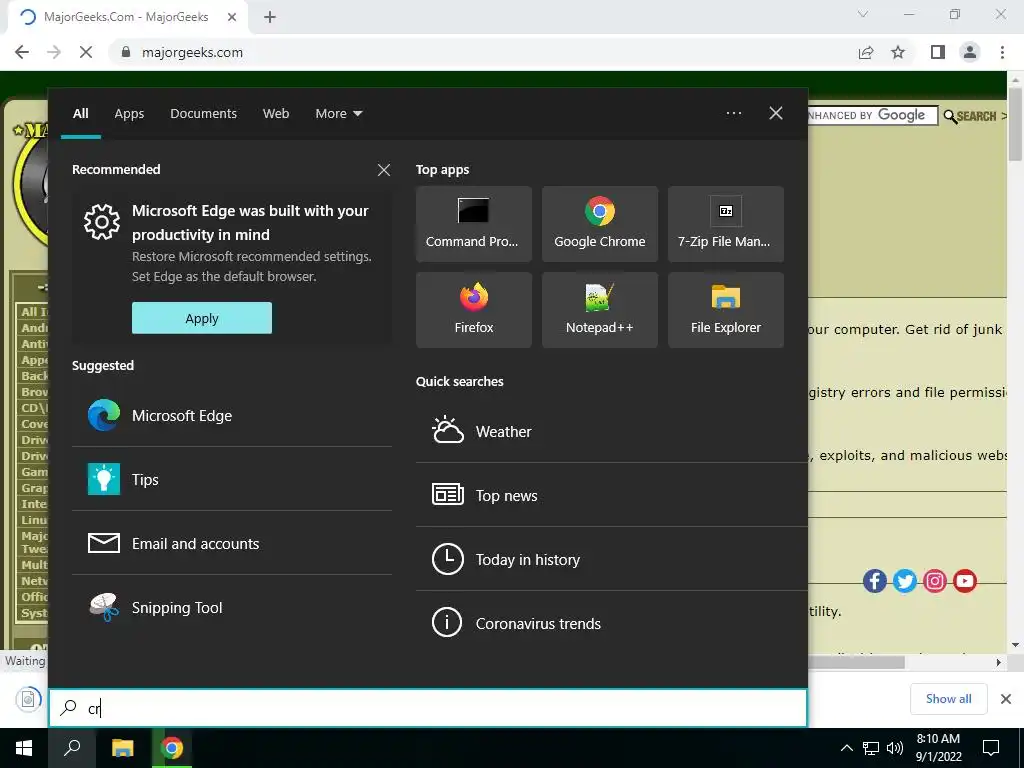The height and width of the screenshot is (768, 1024).
Task: Open Chrome side panel icon
Action: (x=938, y=52)
